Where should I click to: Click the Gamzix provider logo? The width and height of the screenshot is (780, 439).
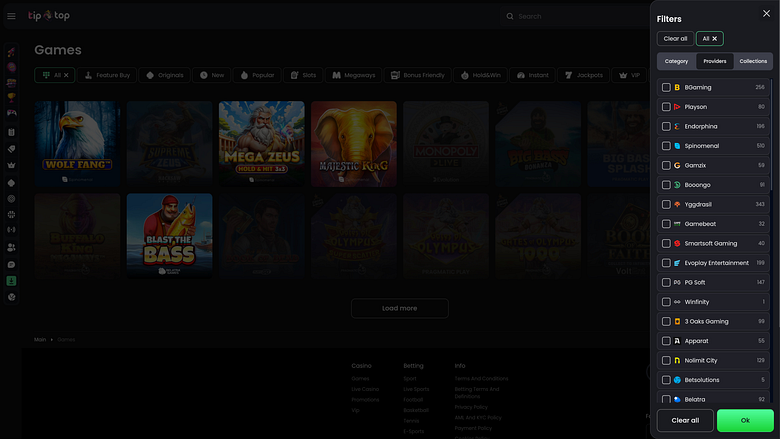(x=677, y=166)
